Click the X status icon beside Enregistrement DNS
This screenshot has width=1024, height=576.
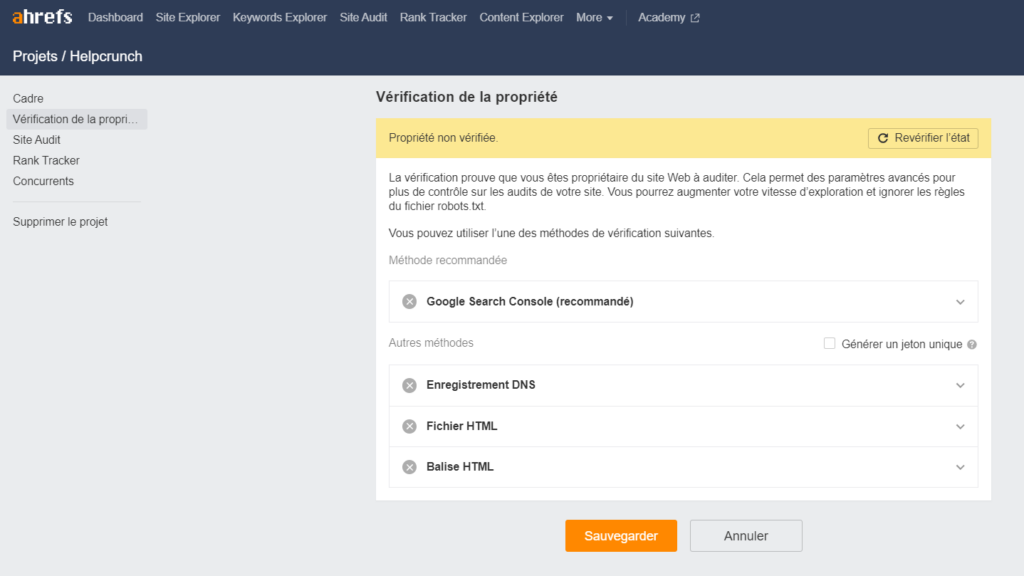[409, 385]
